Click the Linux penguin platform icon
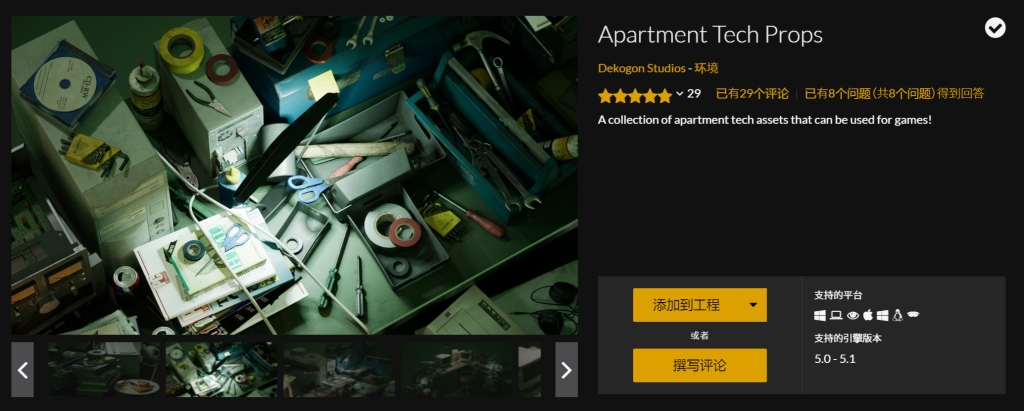 click(x=897, y=316)
